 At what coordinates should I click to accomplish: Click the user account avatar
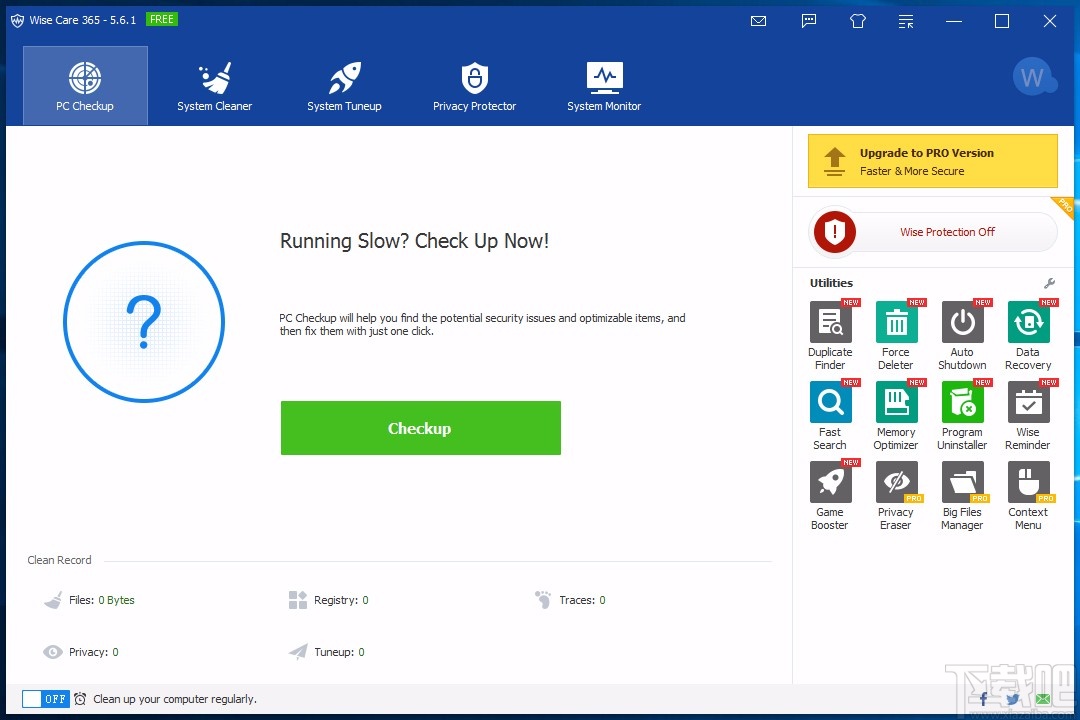pyautogui.click(x=1032, y=77)
